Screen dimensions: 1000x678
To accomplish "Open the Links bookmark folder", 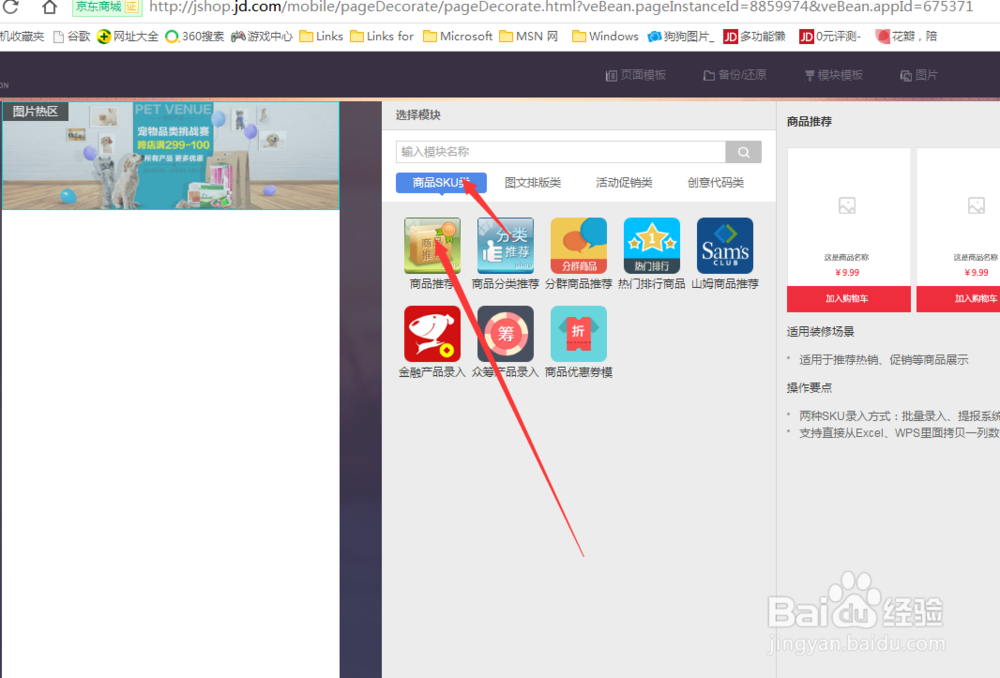I will 321,36.
